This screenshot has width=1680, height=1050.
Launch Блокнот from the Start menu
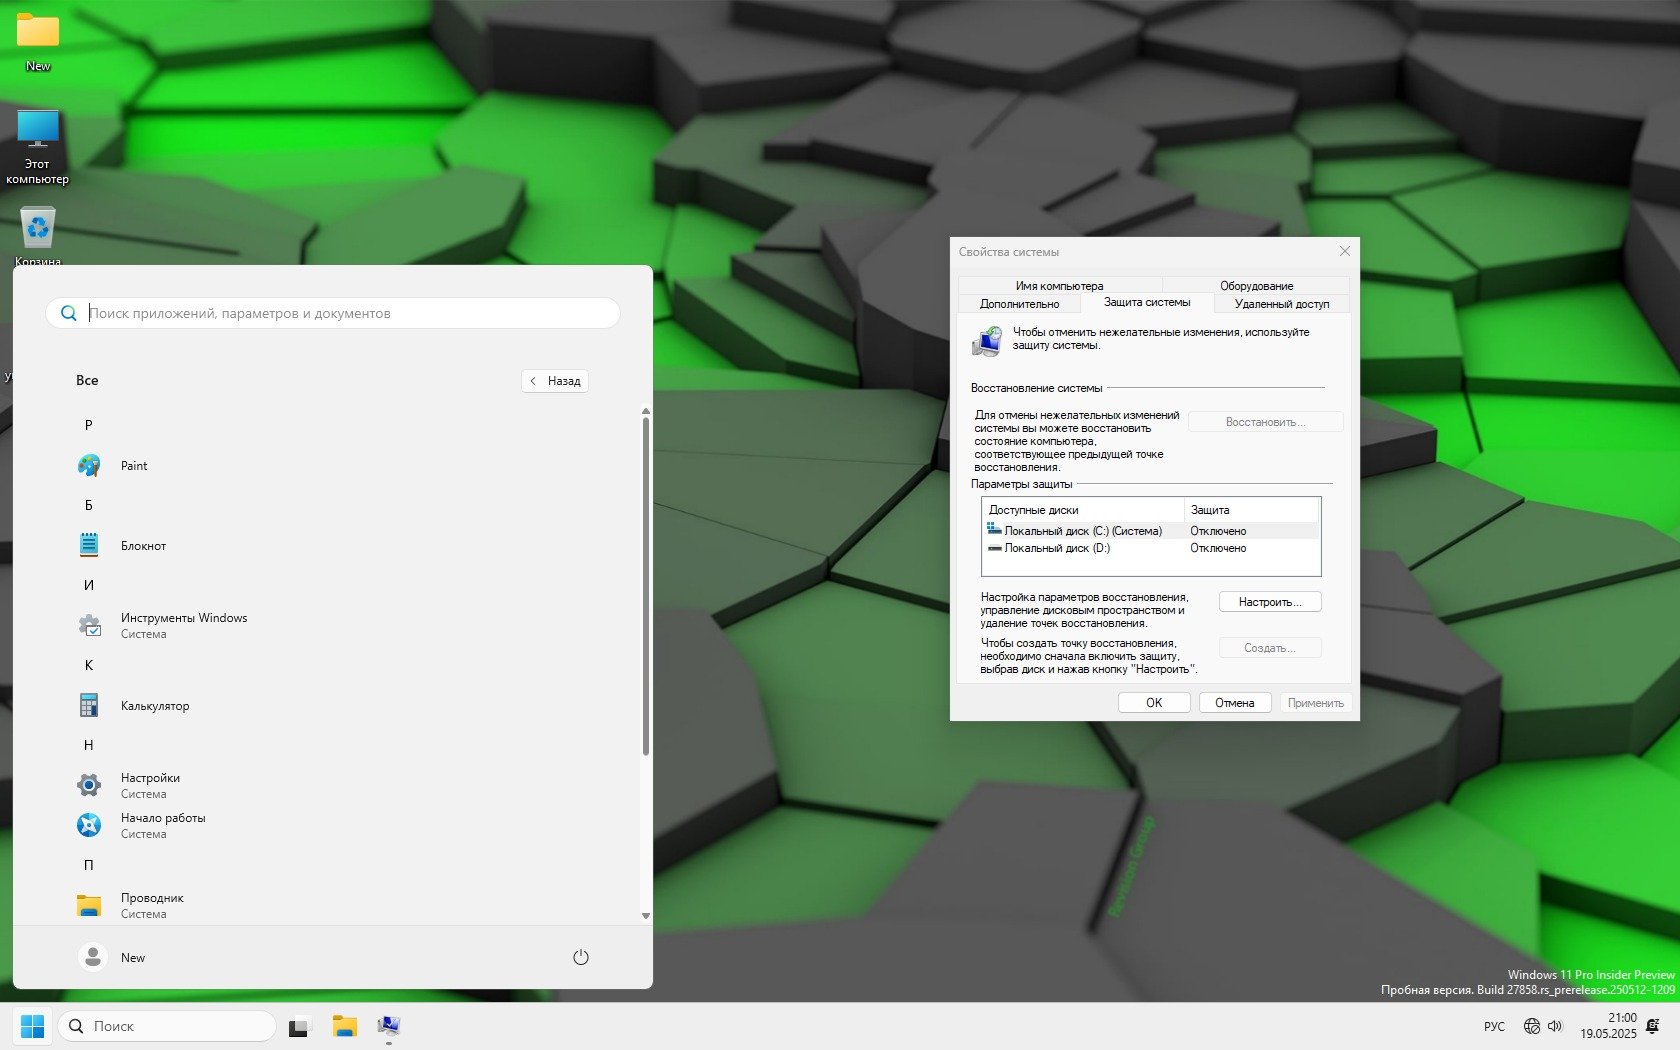pos(143,546)
